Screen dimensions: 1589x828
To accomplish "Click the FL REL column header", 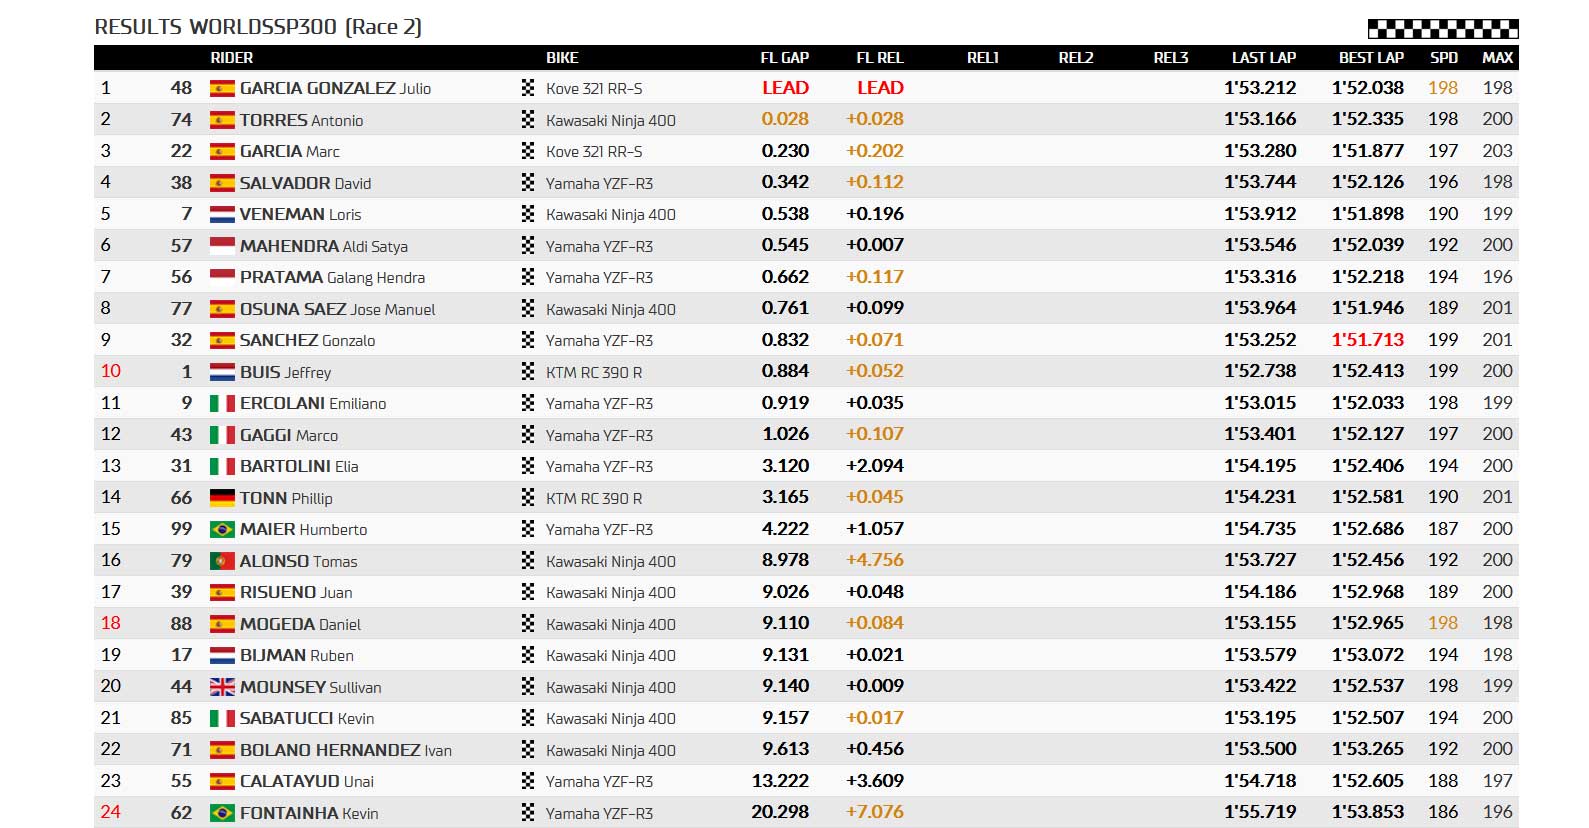I will point(880,58).
